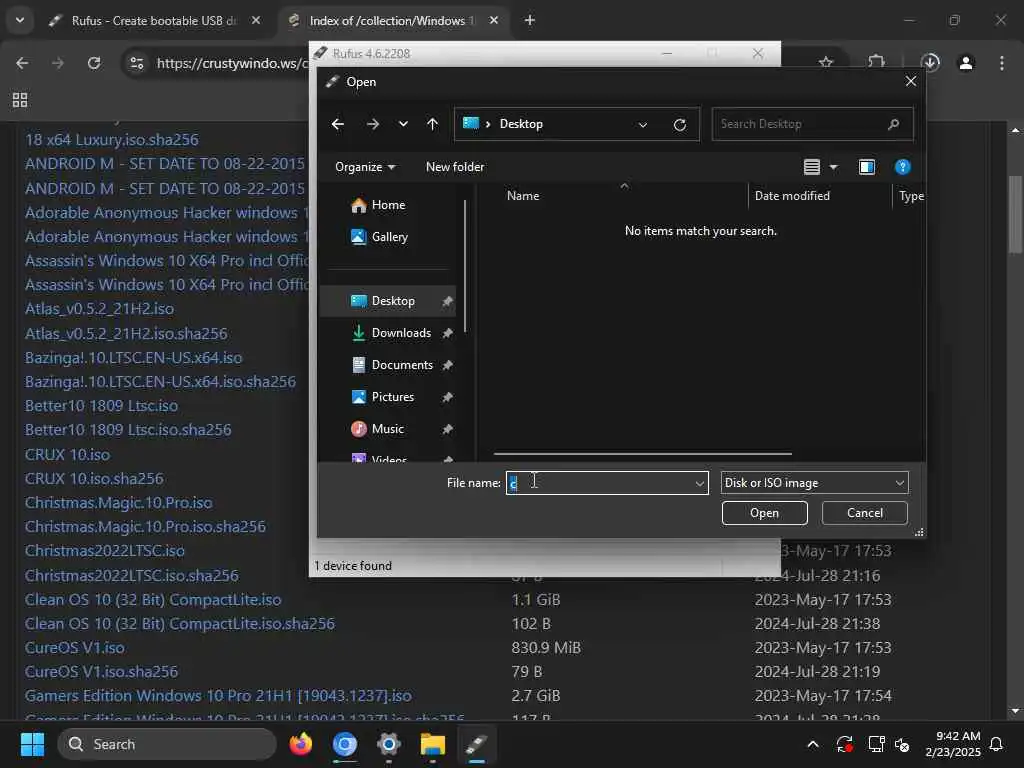Image resolution: width=1024 pixels, height=768 pixels.
Task: Cancel the Open dialog
Action: coord(865,513)
